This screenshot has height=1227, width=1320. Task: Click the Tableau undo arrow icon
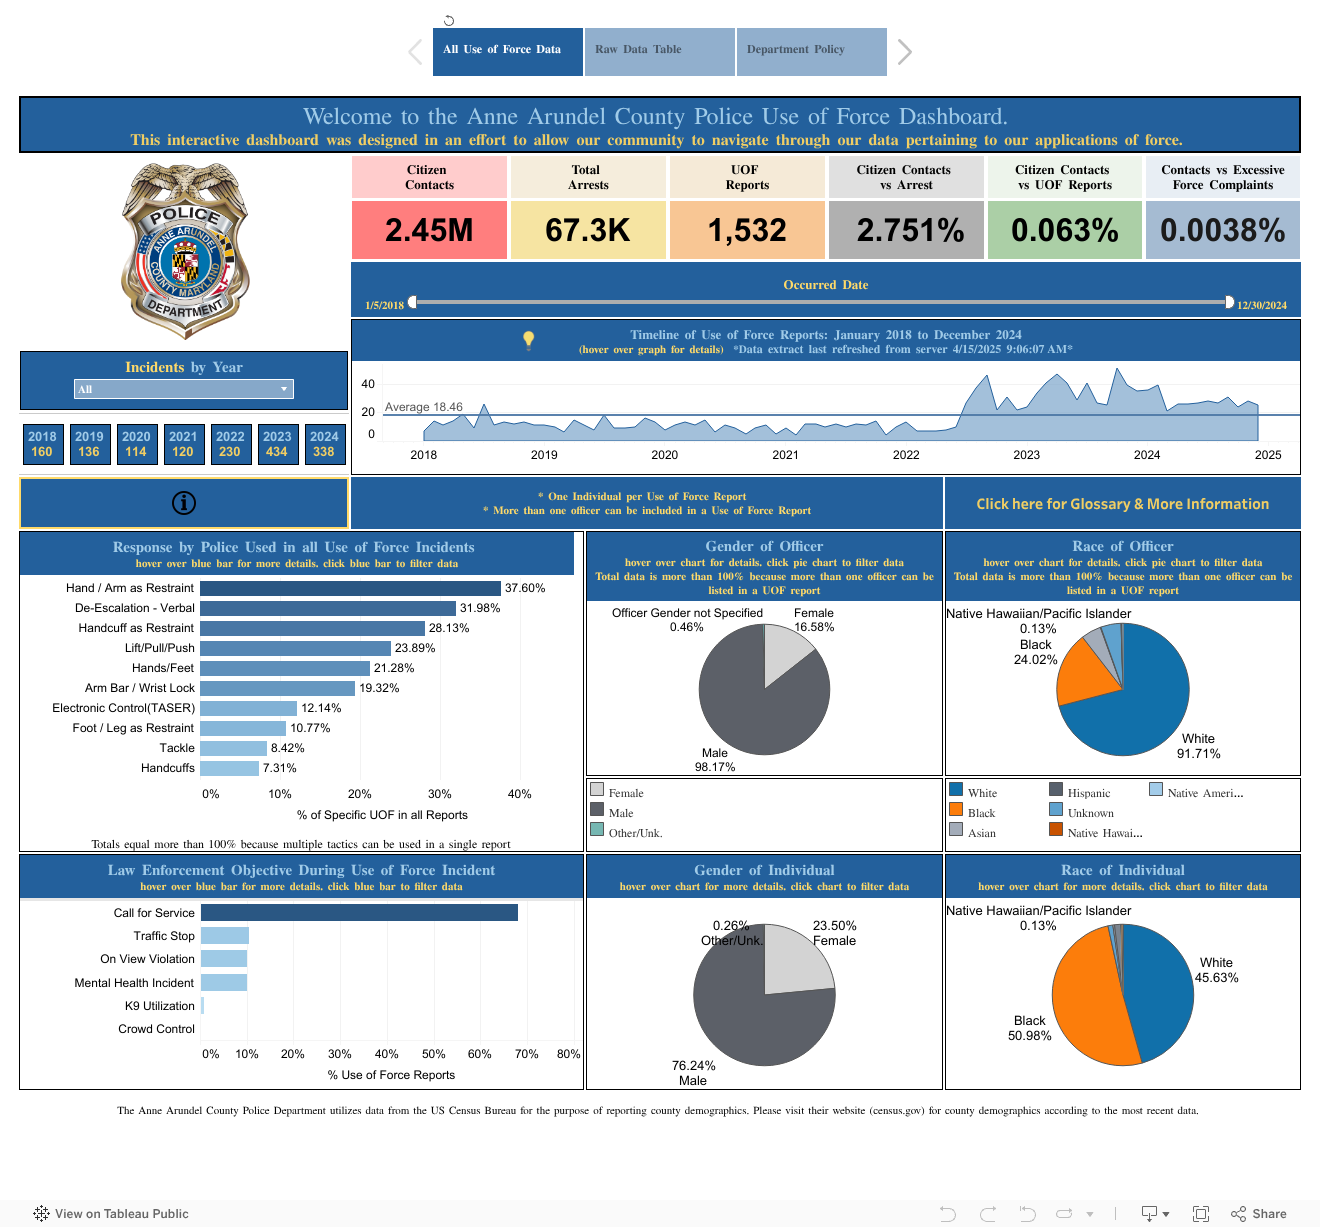point(948,1214)
